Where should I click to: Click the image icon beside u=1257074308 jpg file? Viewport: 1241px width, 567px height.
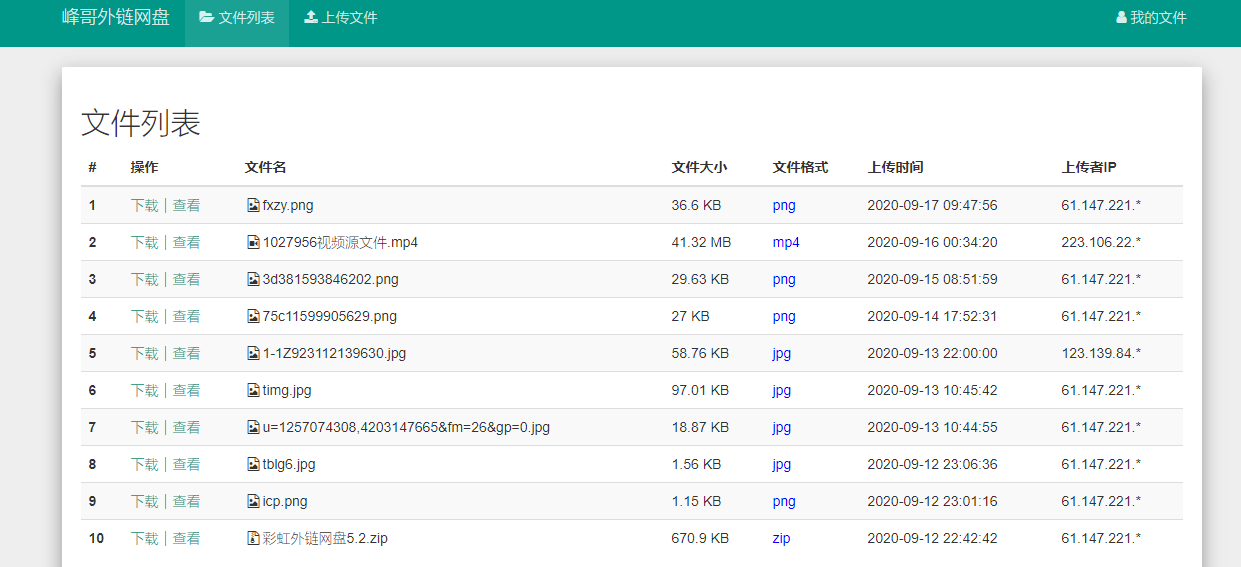[253, 427]
